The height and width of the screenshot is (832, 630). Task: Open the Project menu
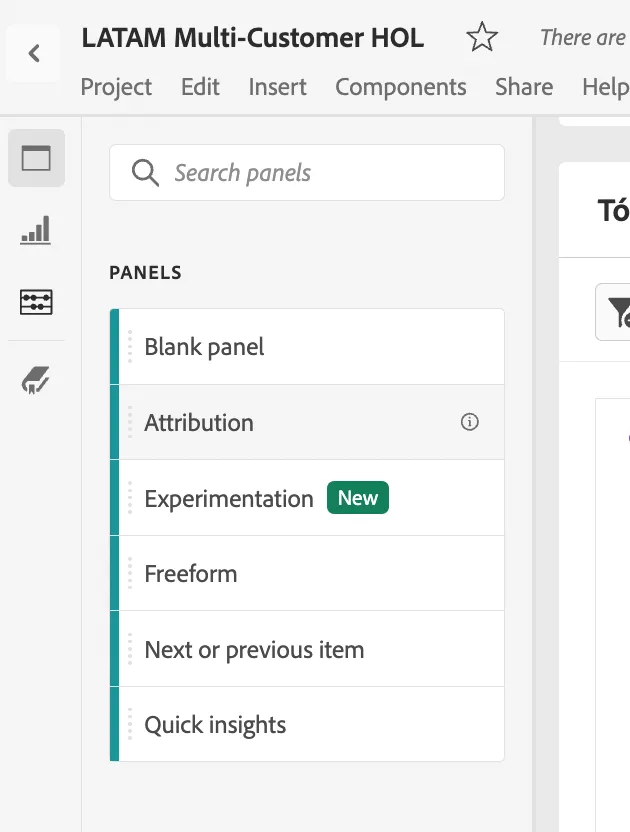(x=116, y=87)
